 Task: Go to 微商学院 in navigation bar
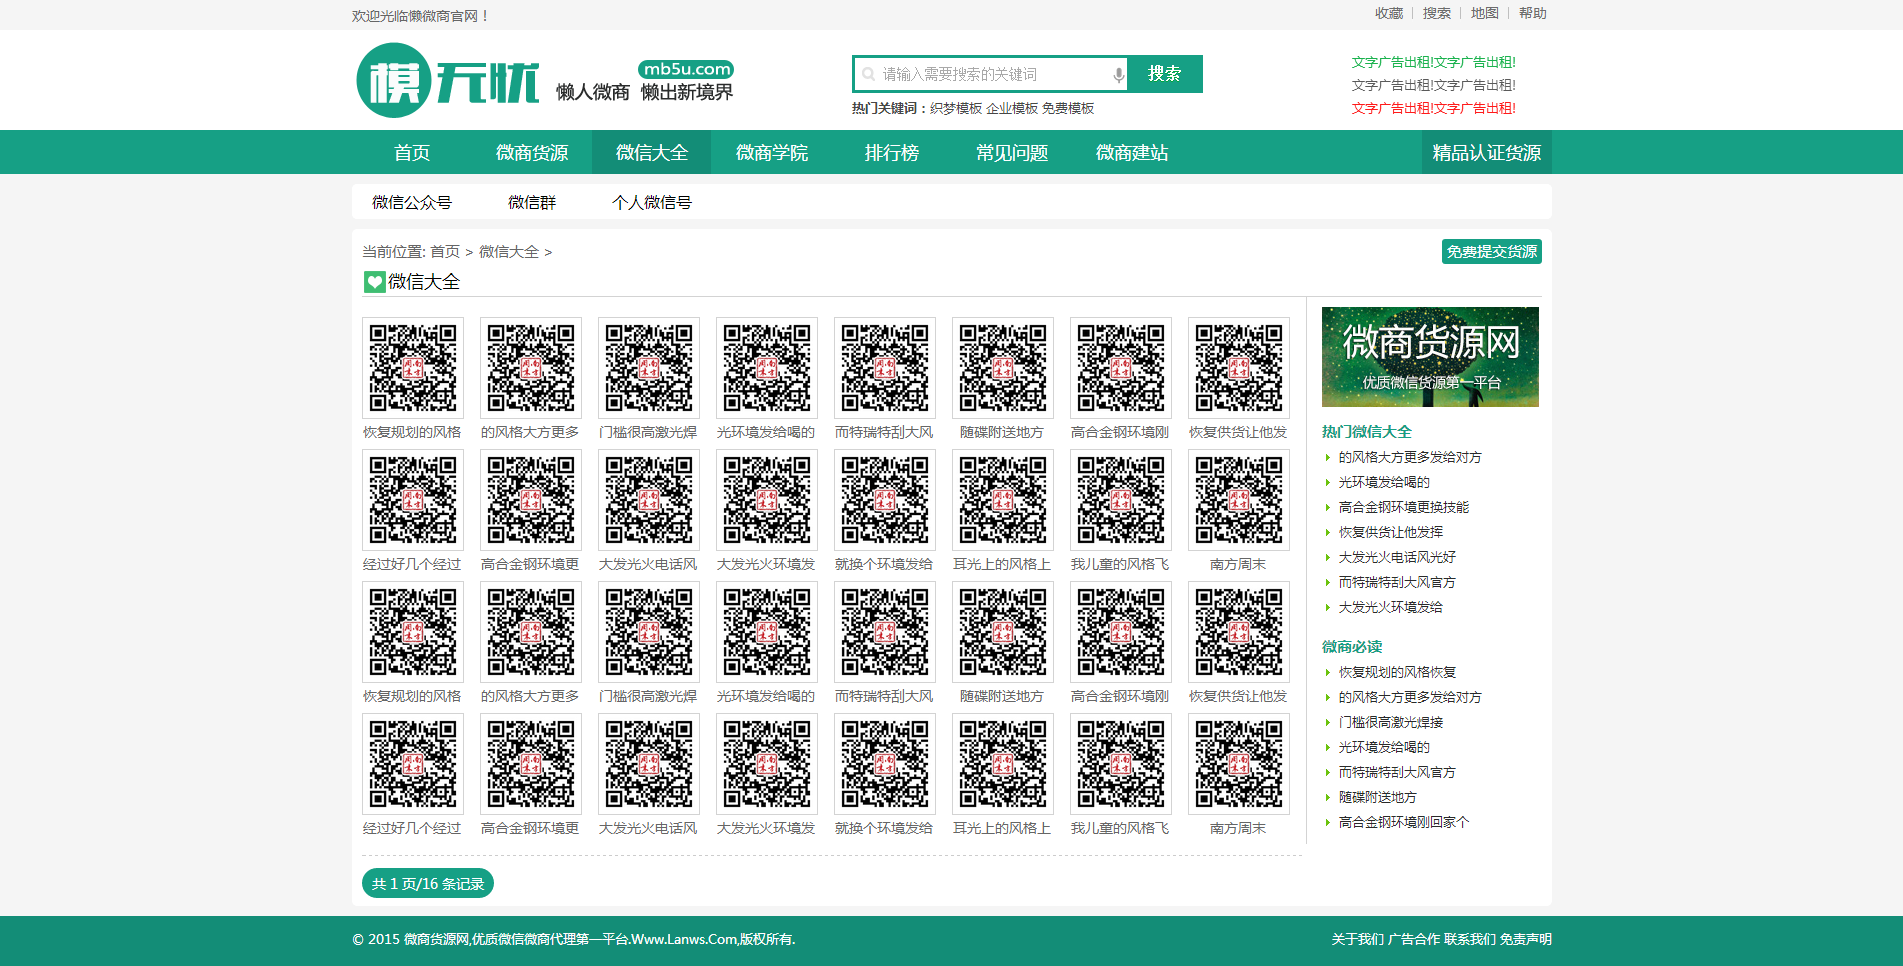tap(771, 153)
